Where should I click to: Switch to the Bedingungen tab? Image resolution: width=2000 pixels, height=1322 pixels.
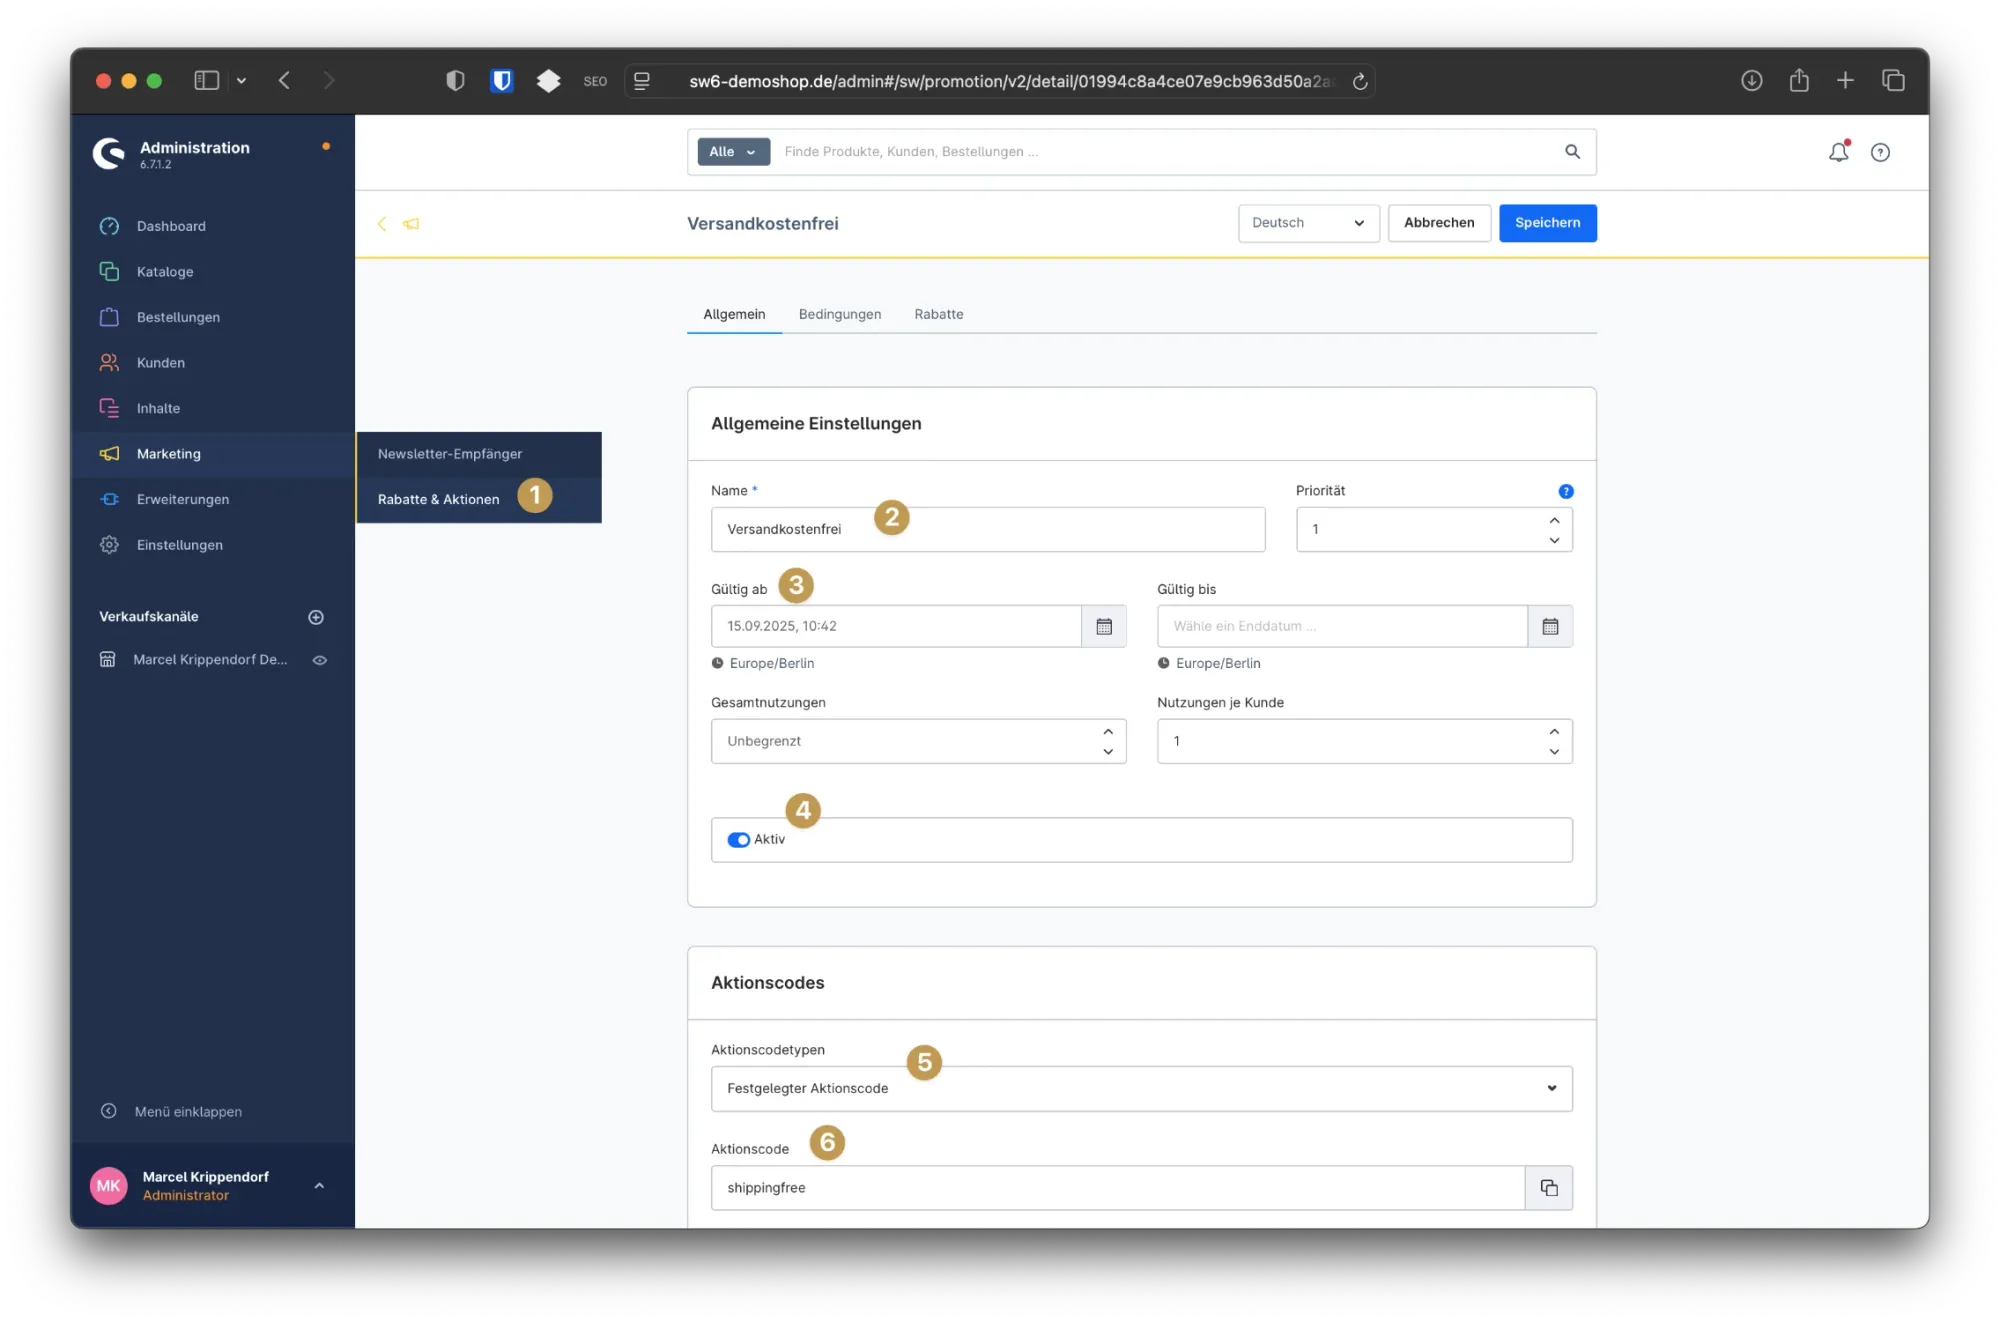(x=839, y=314)
